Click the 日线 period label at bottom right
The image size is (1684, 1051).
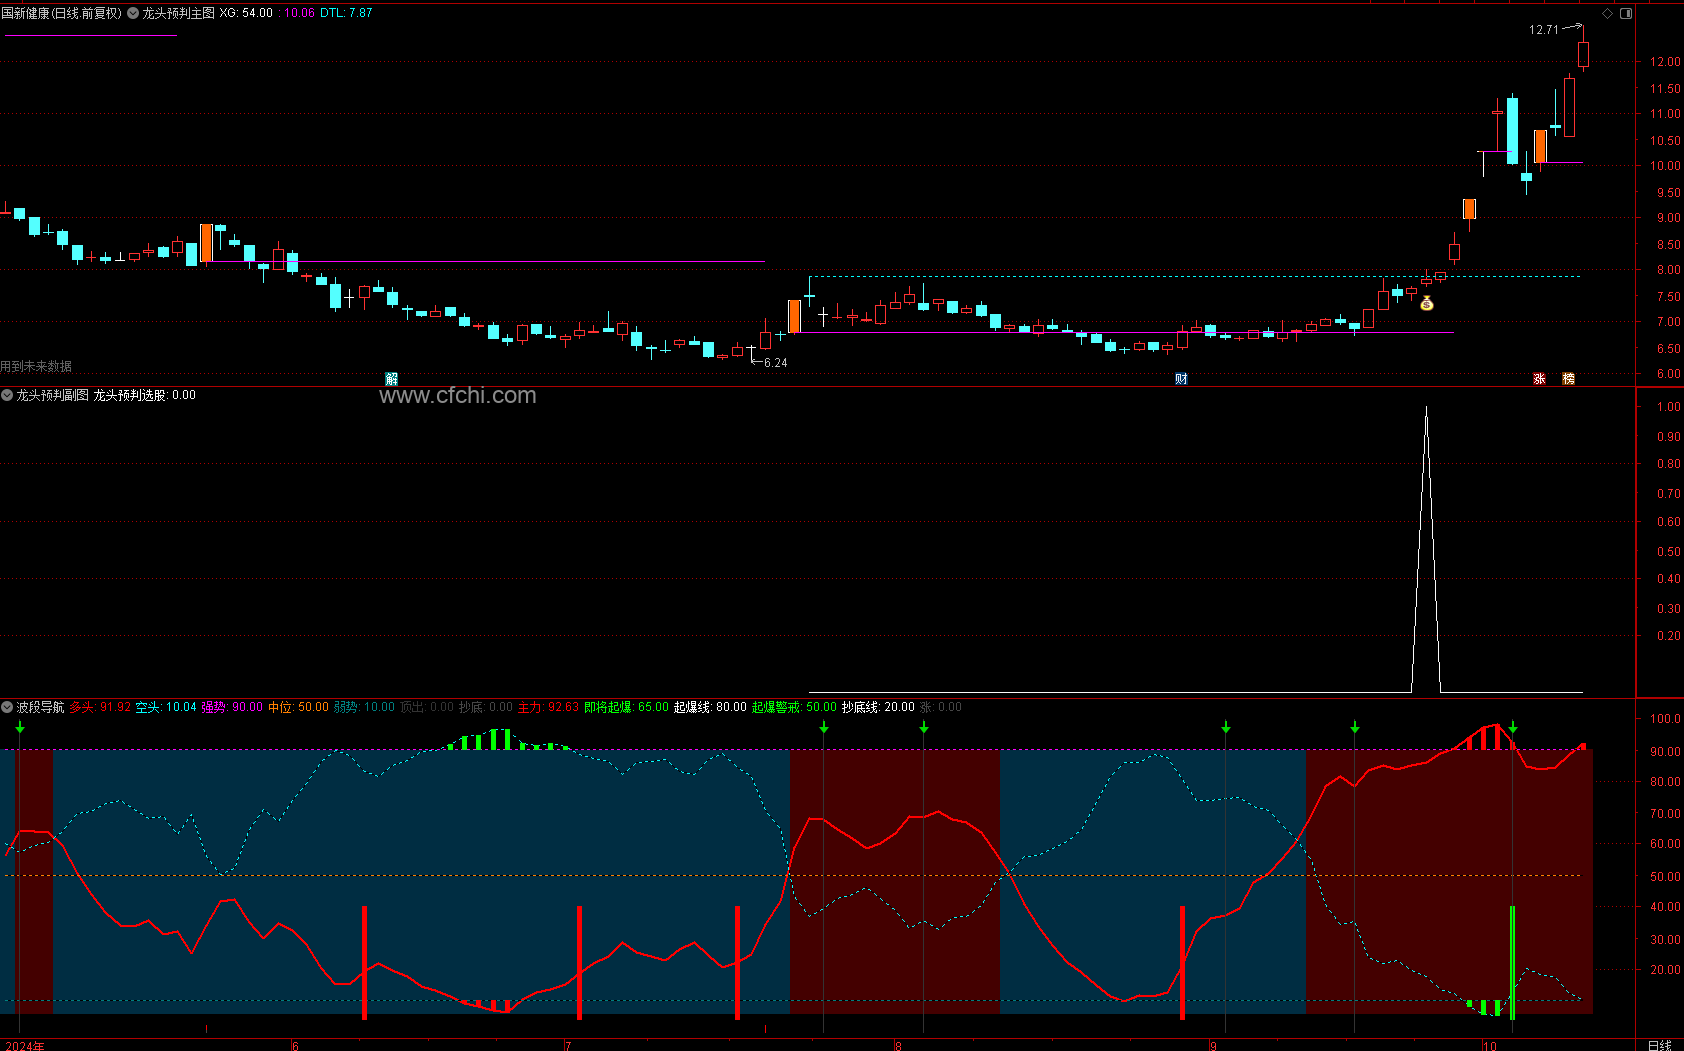point(1659,1045)
